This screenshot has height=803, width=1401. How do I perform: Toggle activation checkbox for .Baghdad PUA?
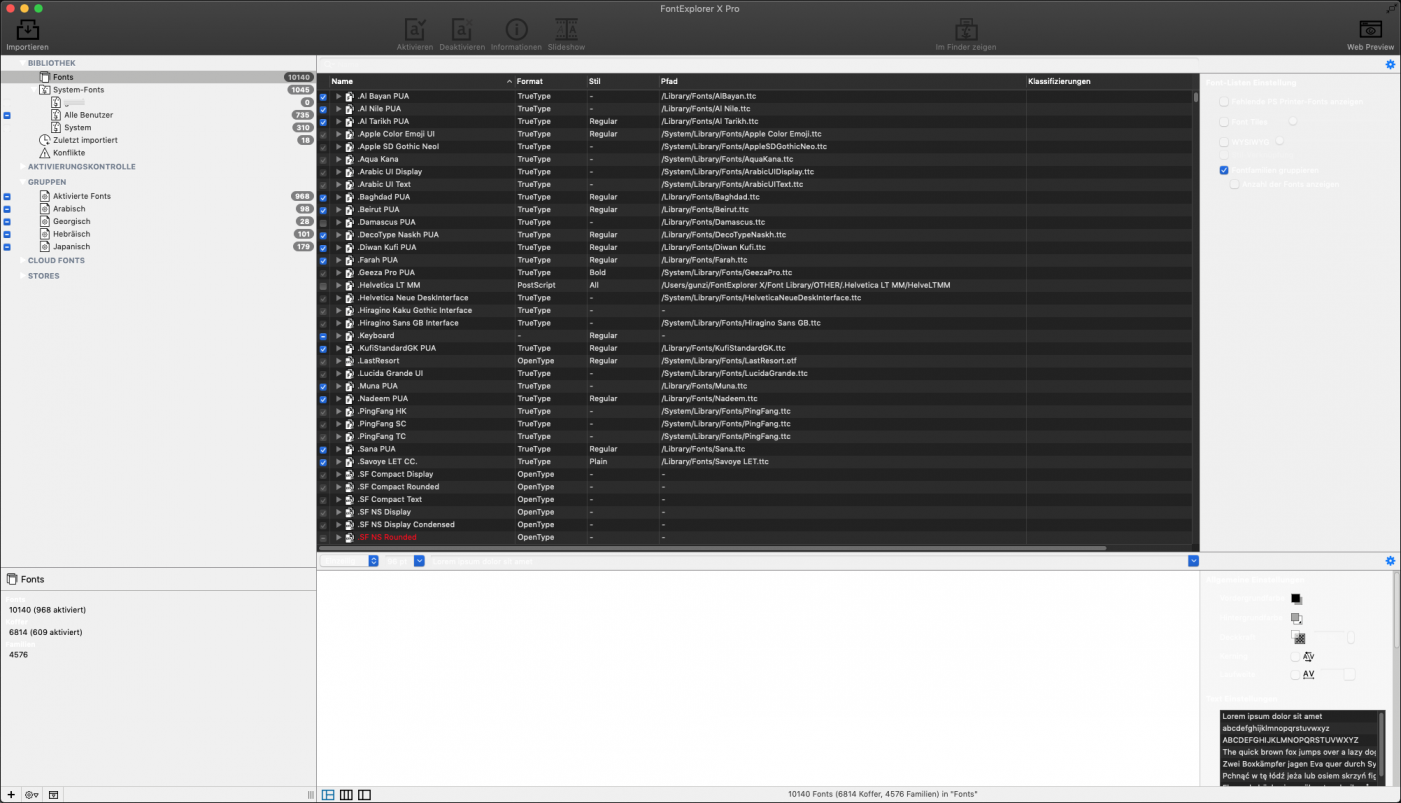(x=323, y=197)
